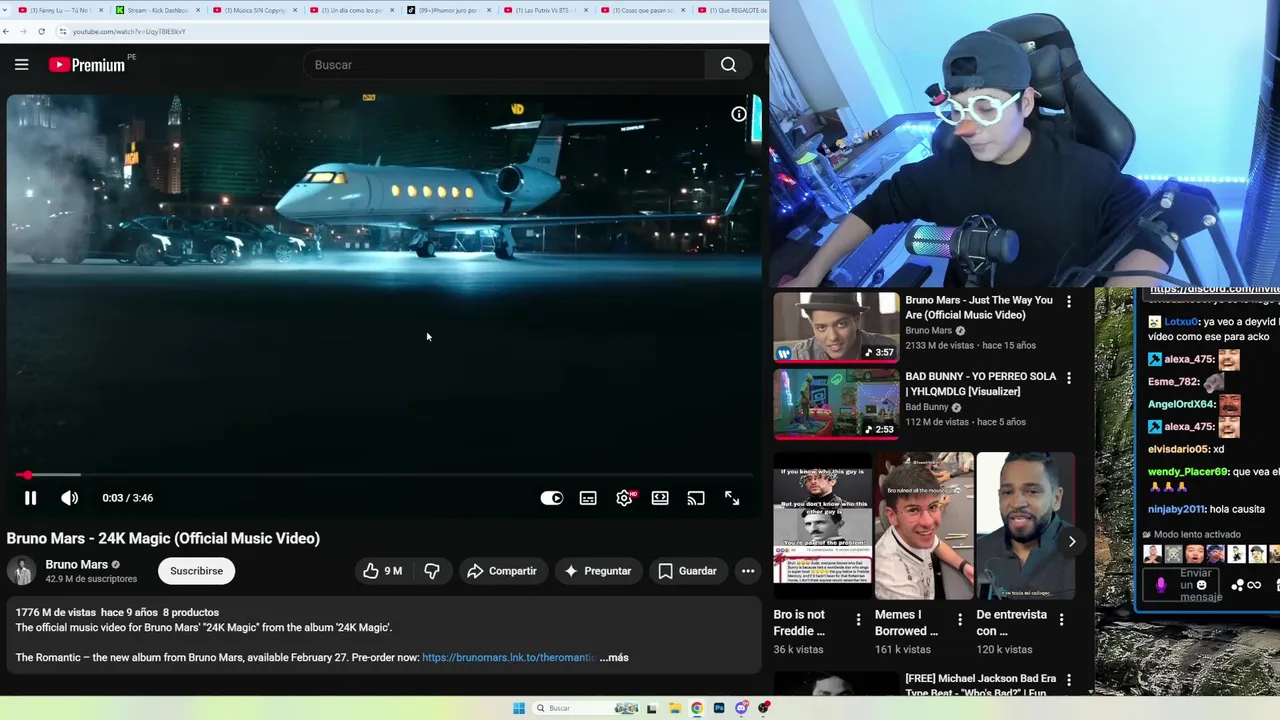Enter fullscreen mode
The width and height of the screenshot is (1280, 720).
click(x=732, y=498)
